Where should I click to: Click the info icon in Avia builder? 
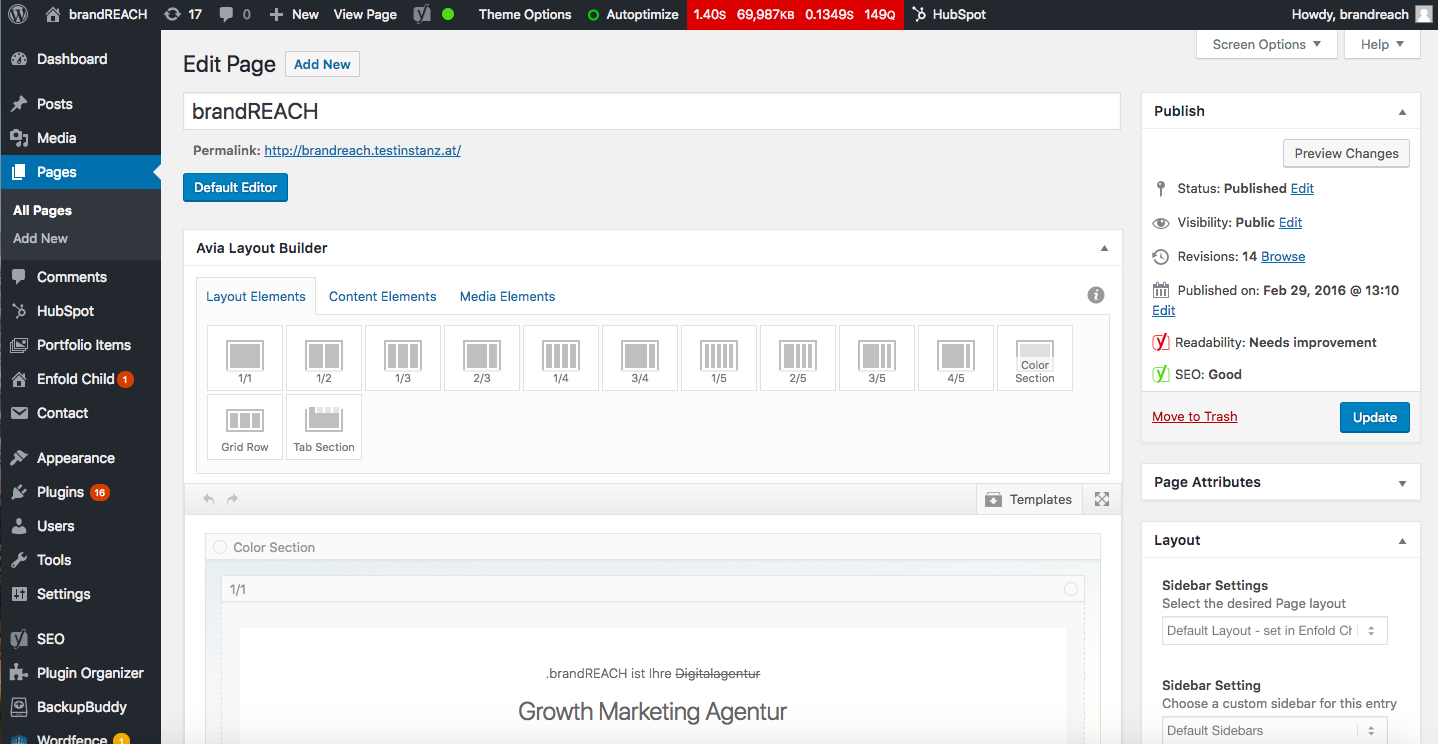click(1096, 295)
